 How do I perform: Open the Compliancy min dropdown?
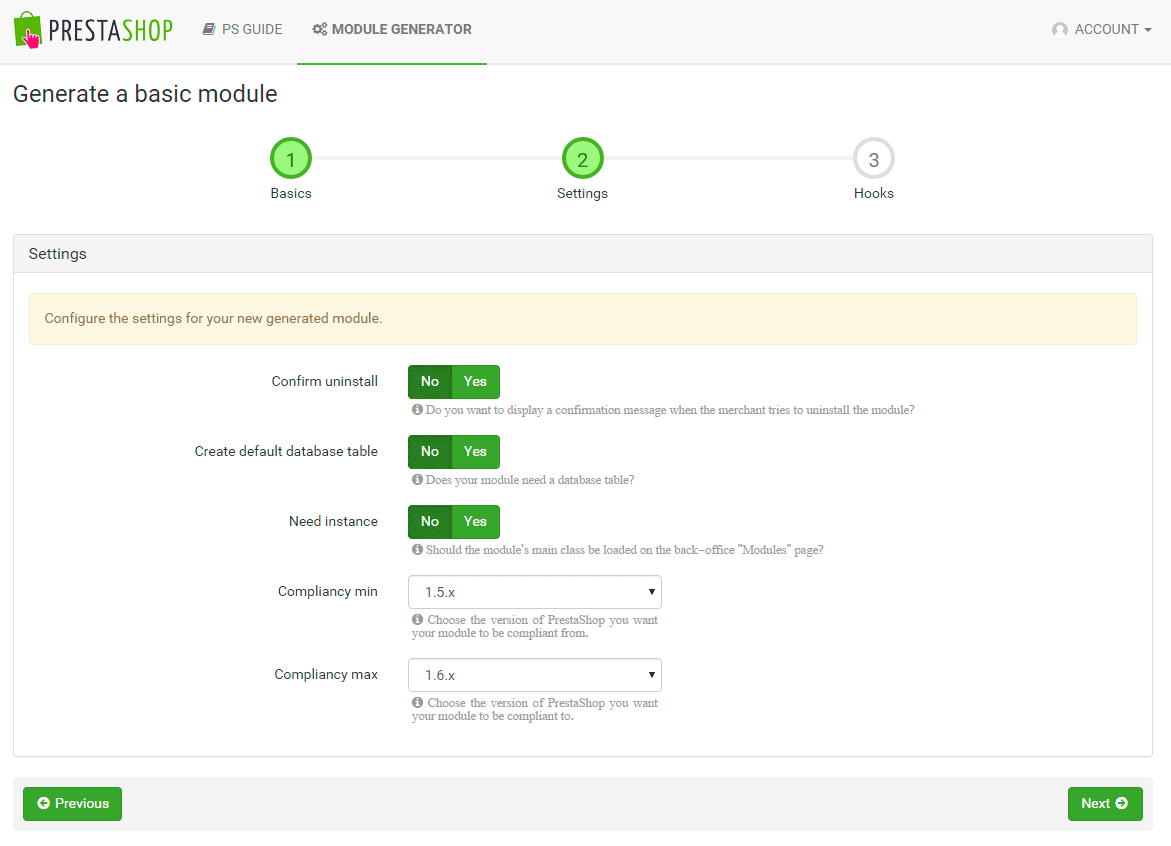coord(535,592)
